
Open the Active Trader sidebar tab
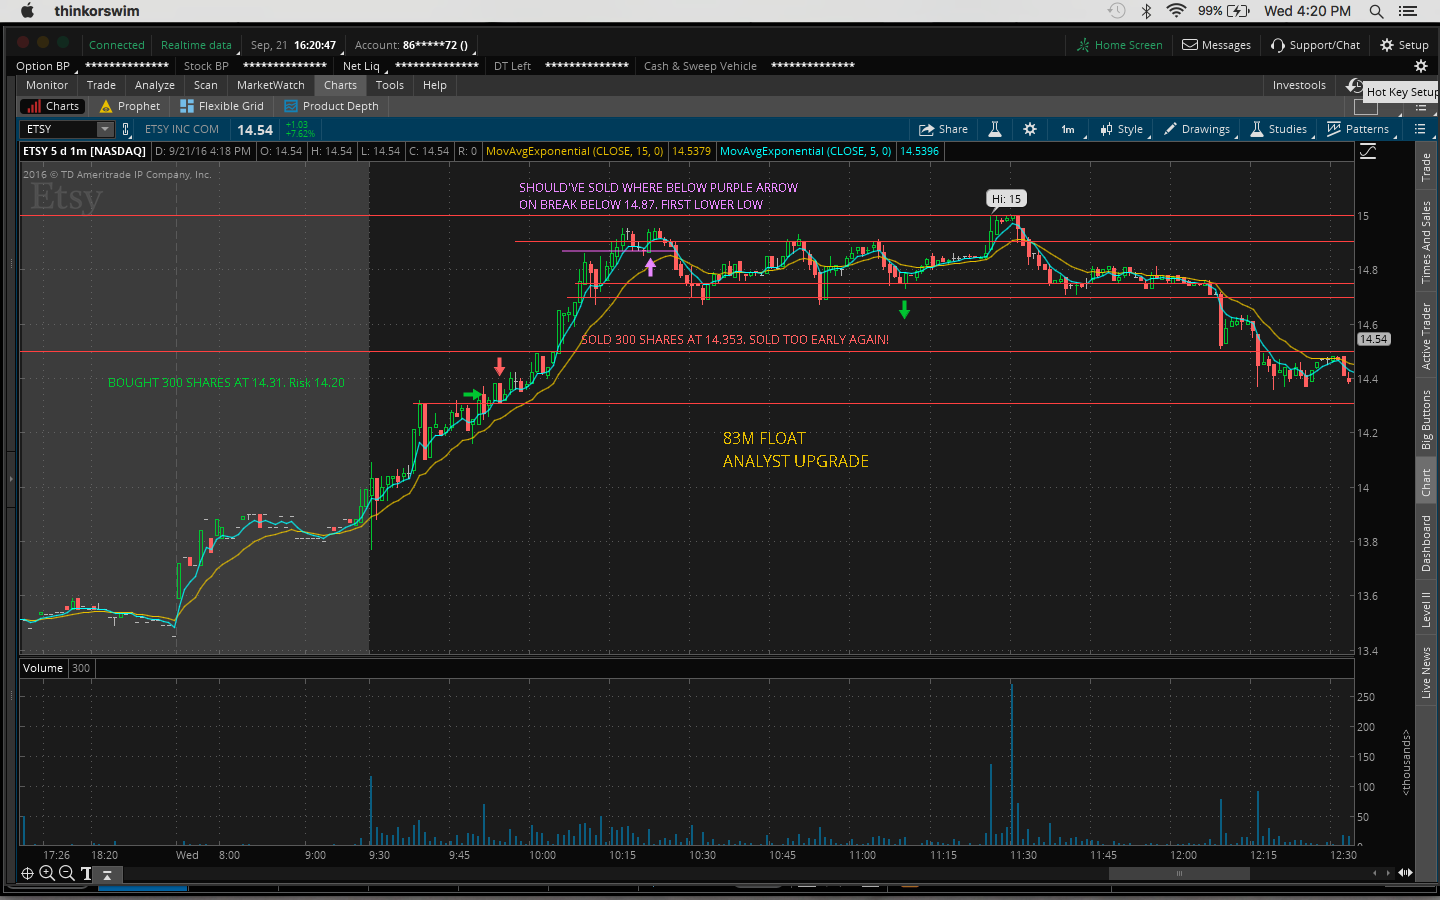tap(1426, 336)
